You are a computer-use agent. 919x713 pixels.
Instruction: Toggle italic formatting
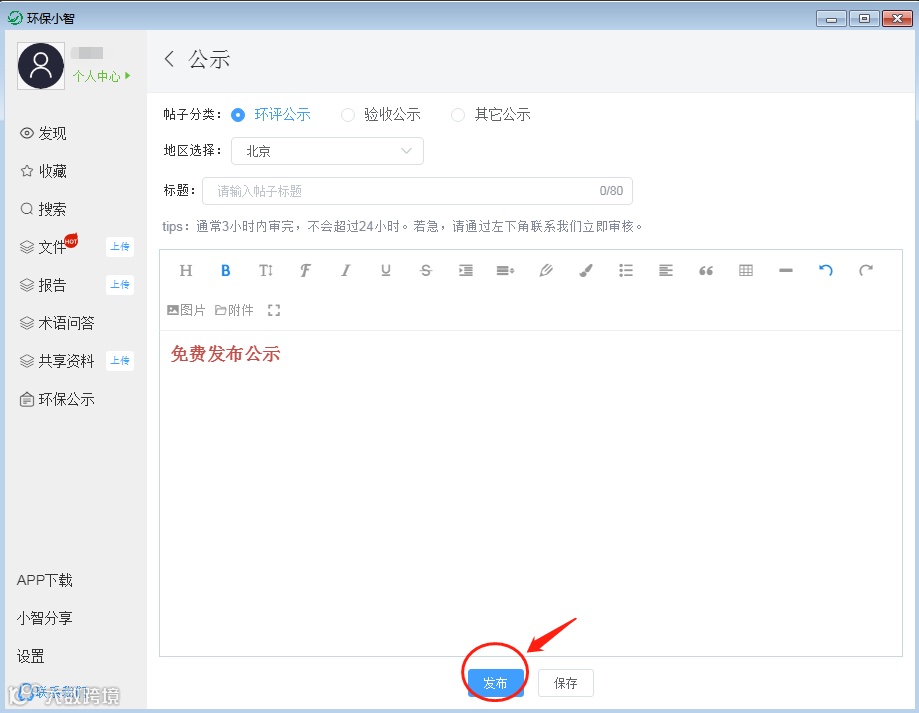point(346,270)
